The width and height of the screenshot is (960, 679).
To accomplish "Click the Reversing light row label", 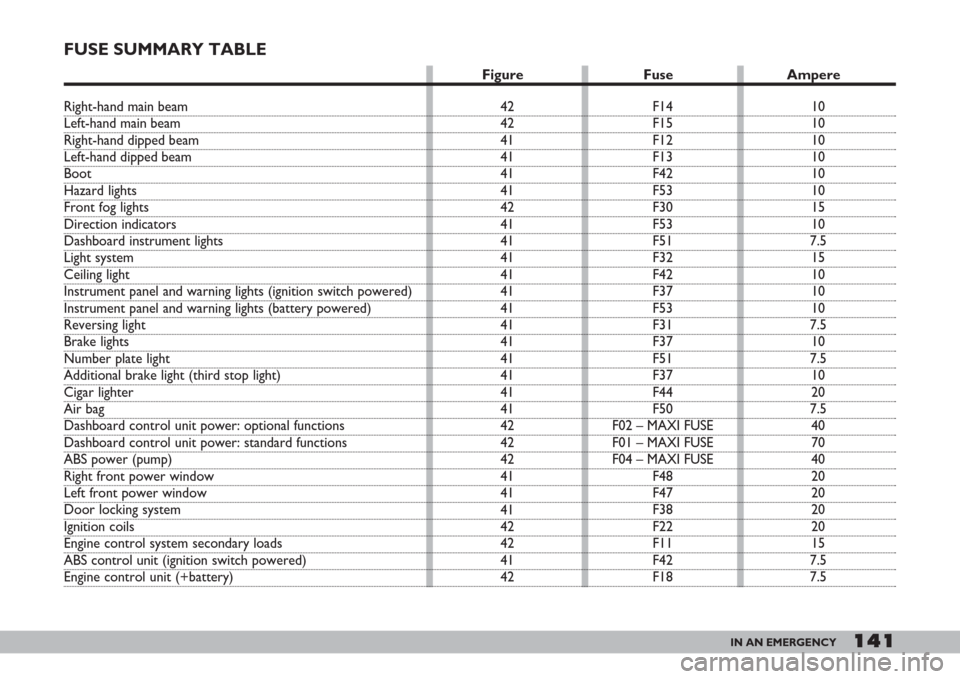I will 105,325.
